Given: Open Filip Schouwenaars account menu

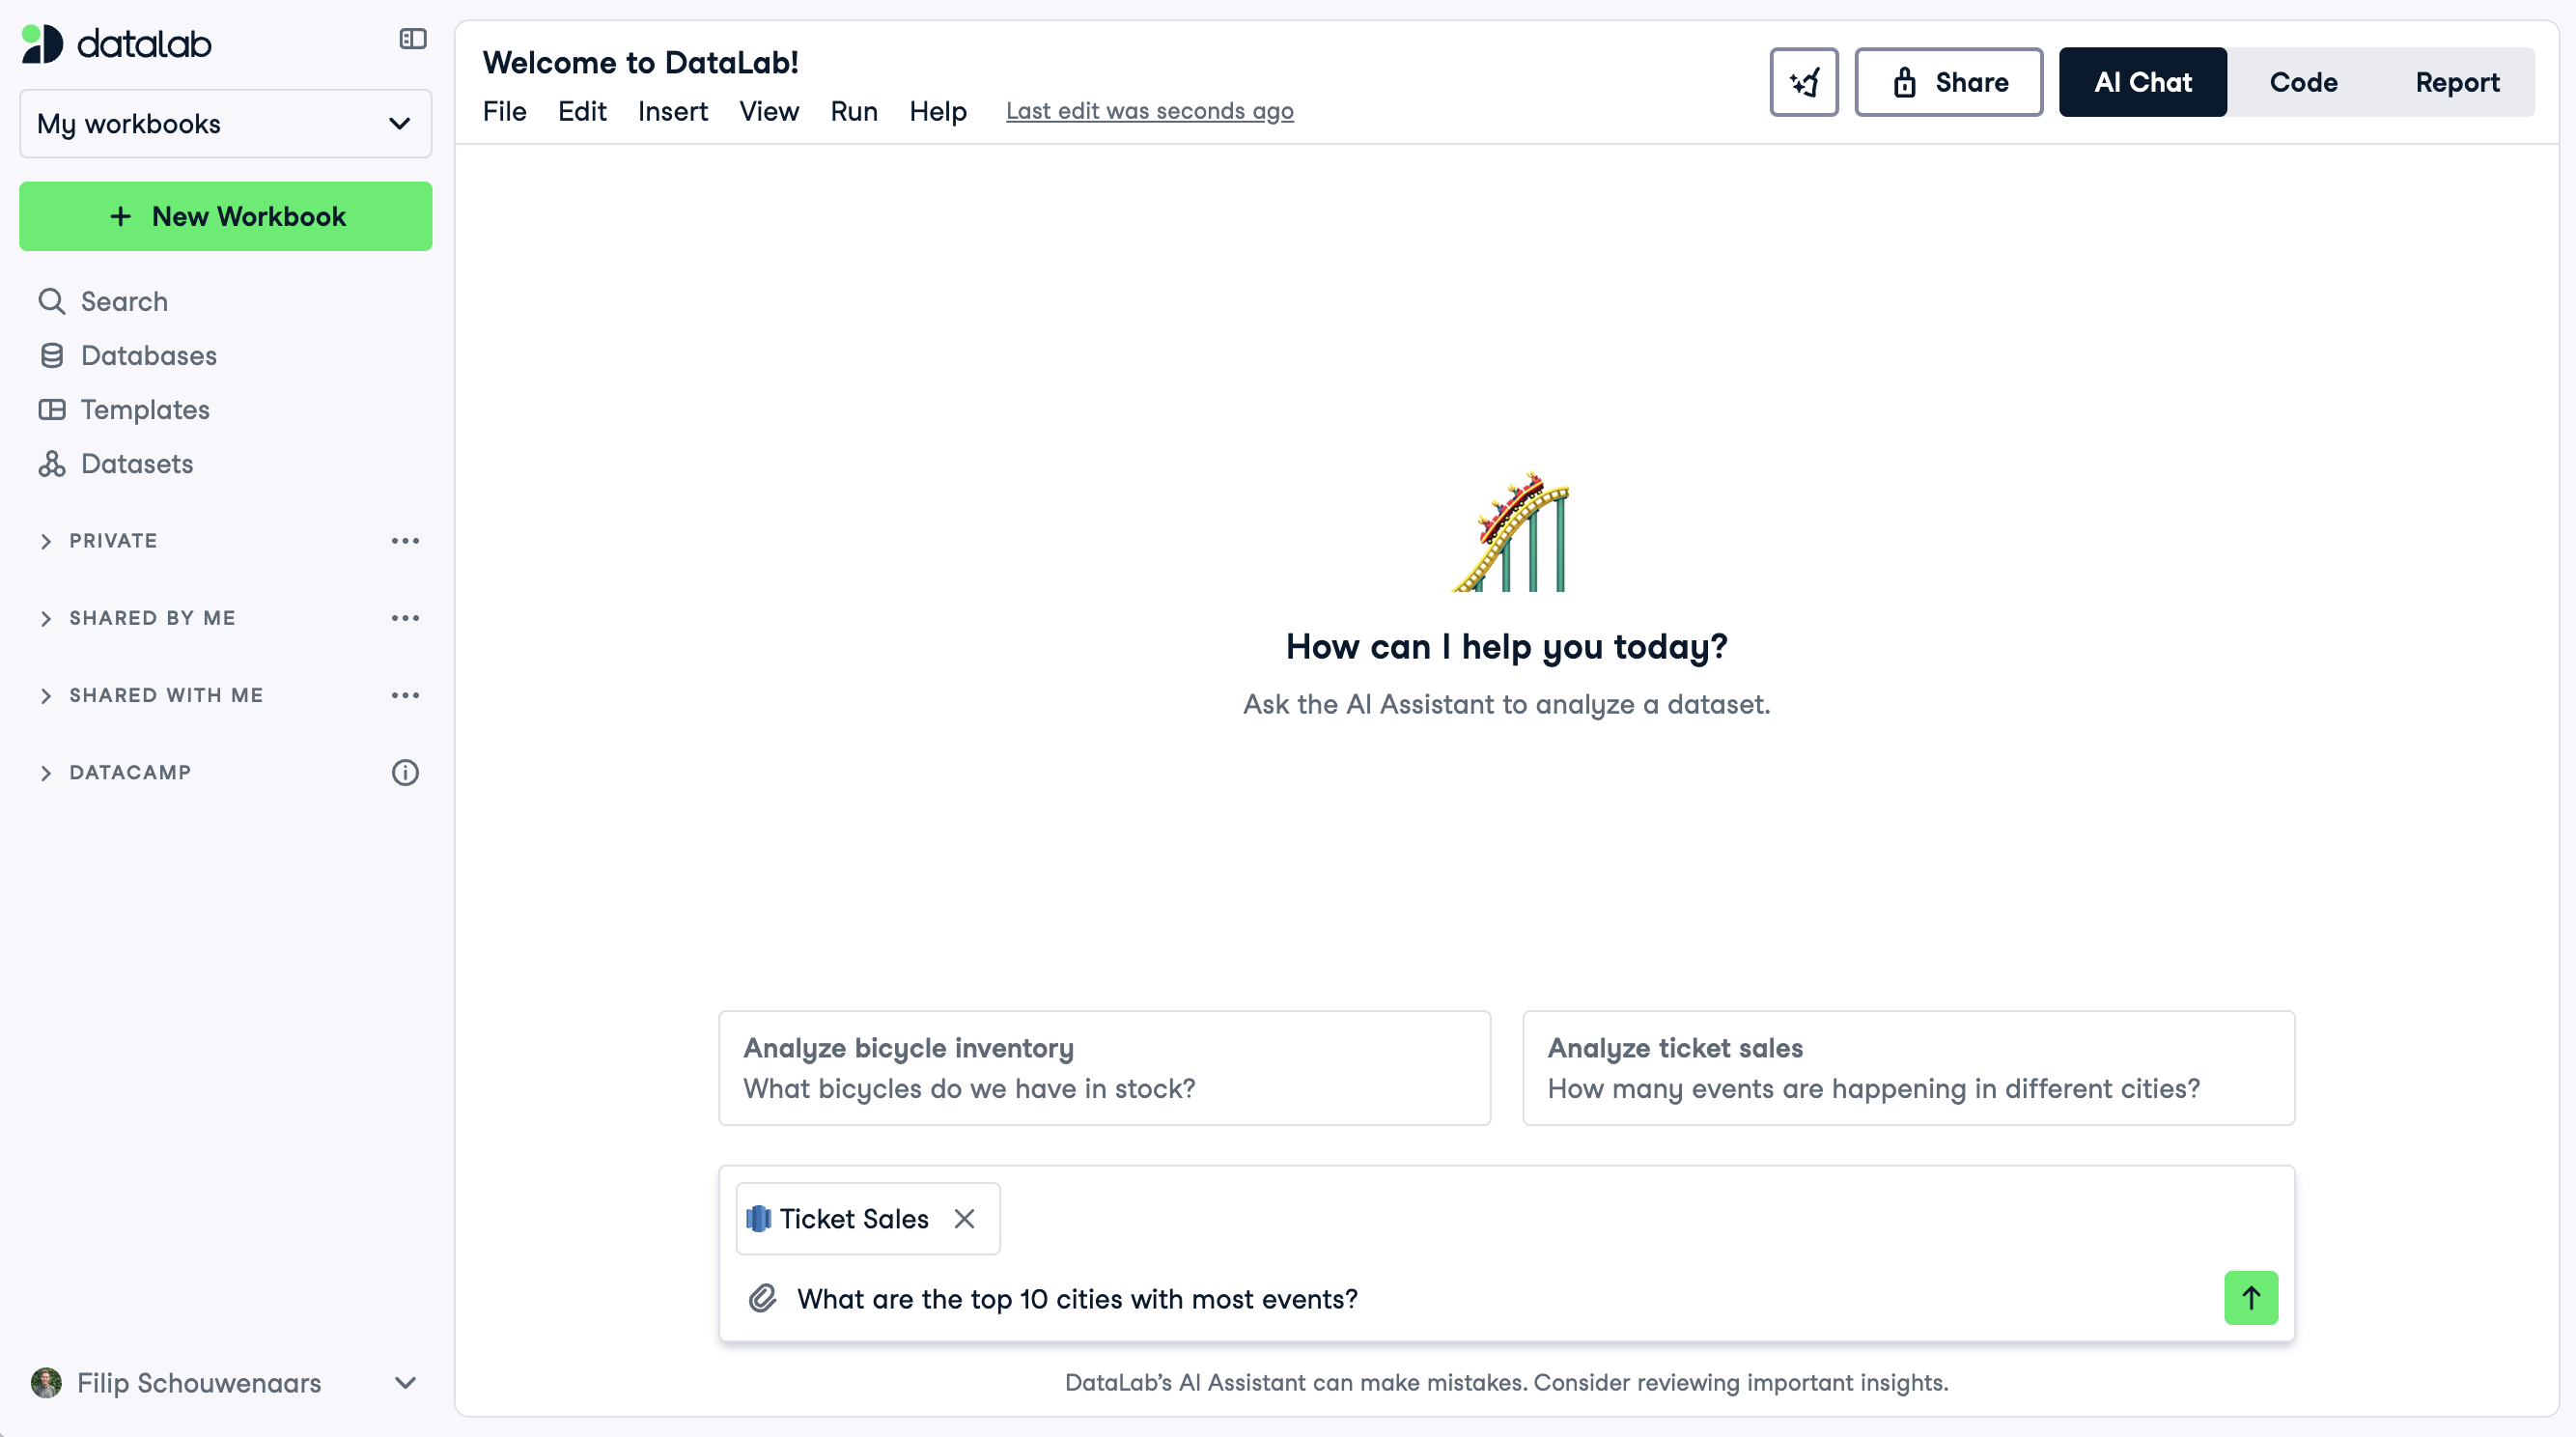Looking at the screenshot, I should (225, 1383).
